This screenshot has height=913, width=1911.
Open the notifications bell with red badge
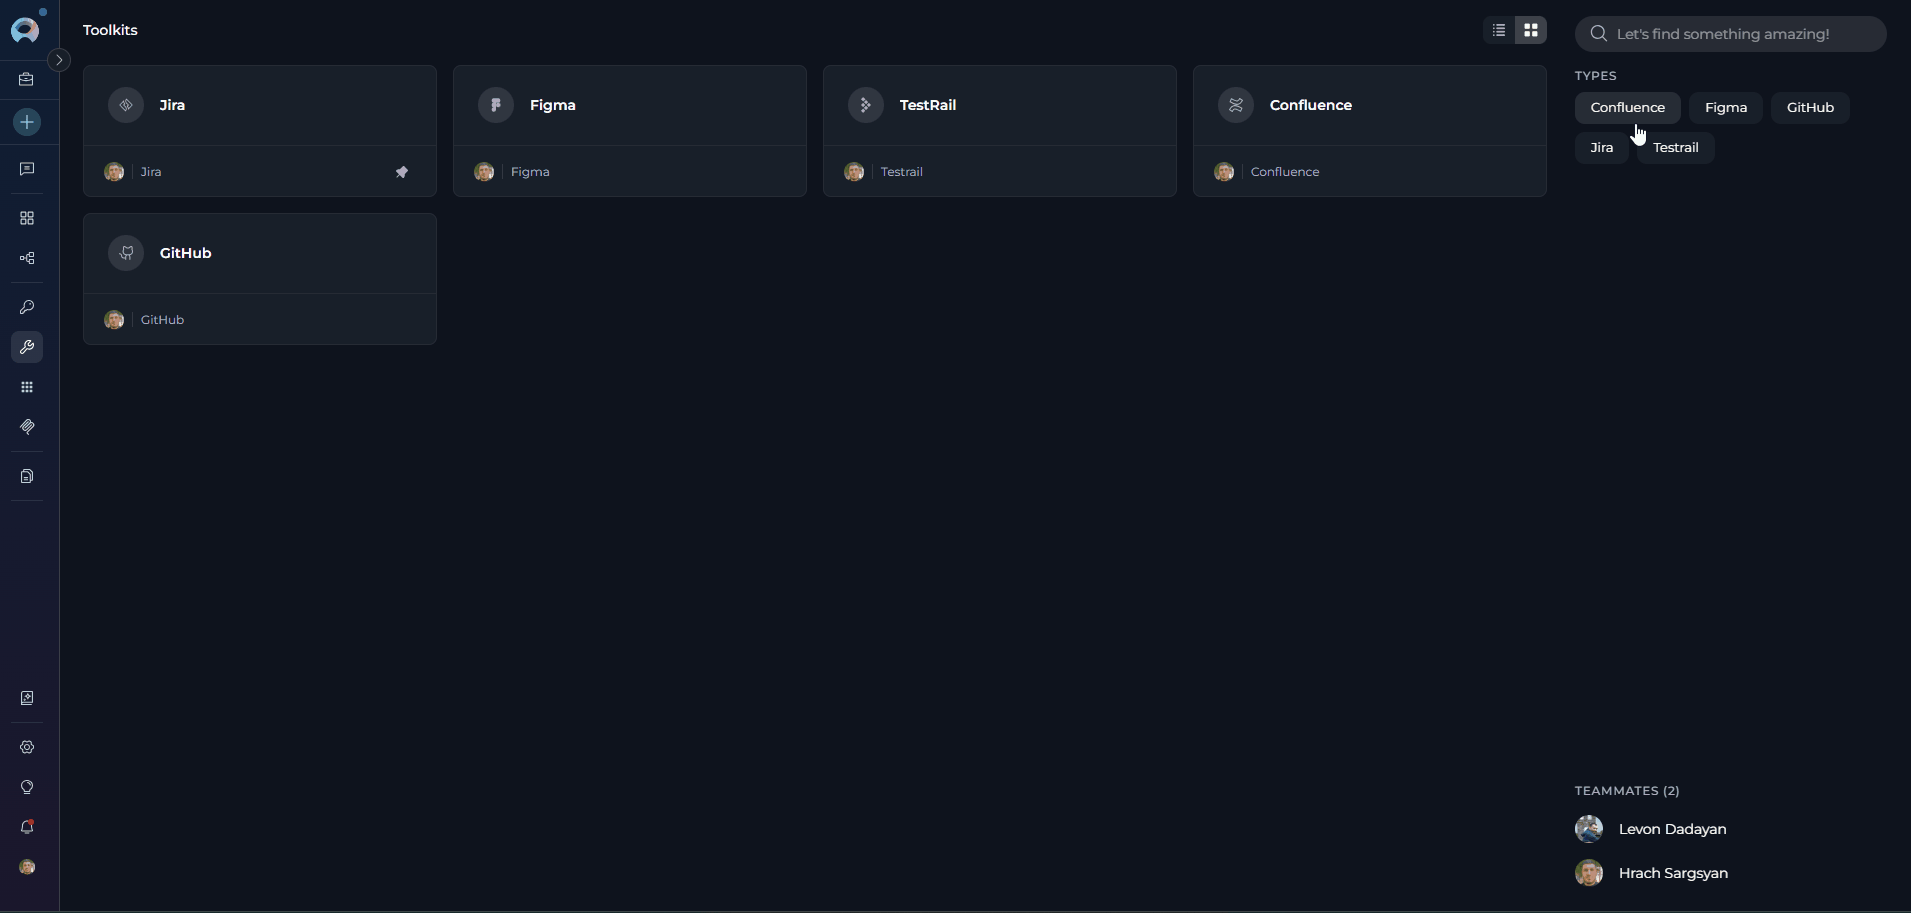tap(26, 826)
